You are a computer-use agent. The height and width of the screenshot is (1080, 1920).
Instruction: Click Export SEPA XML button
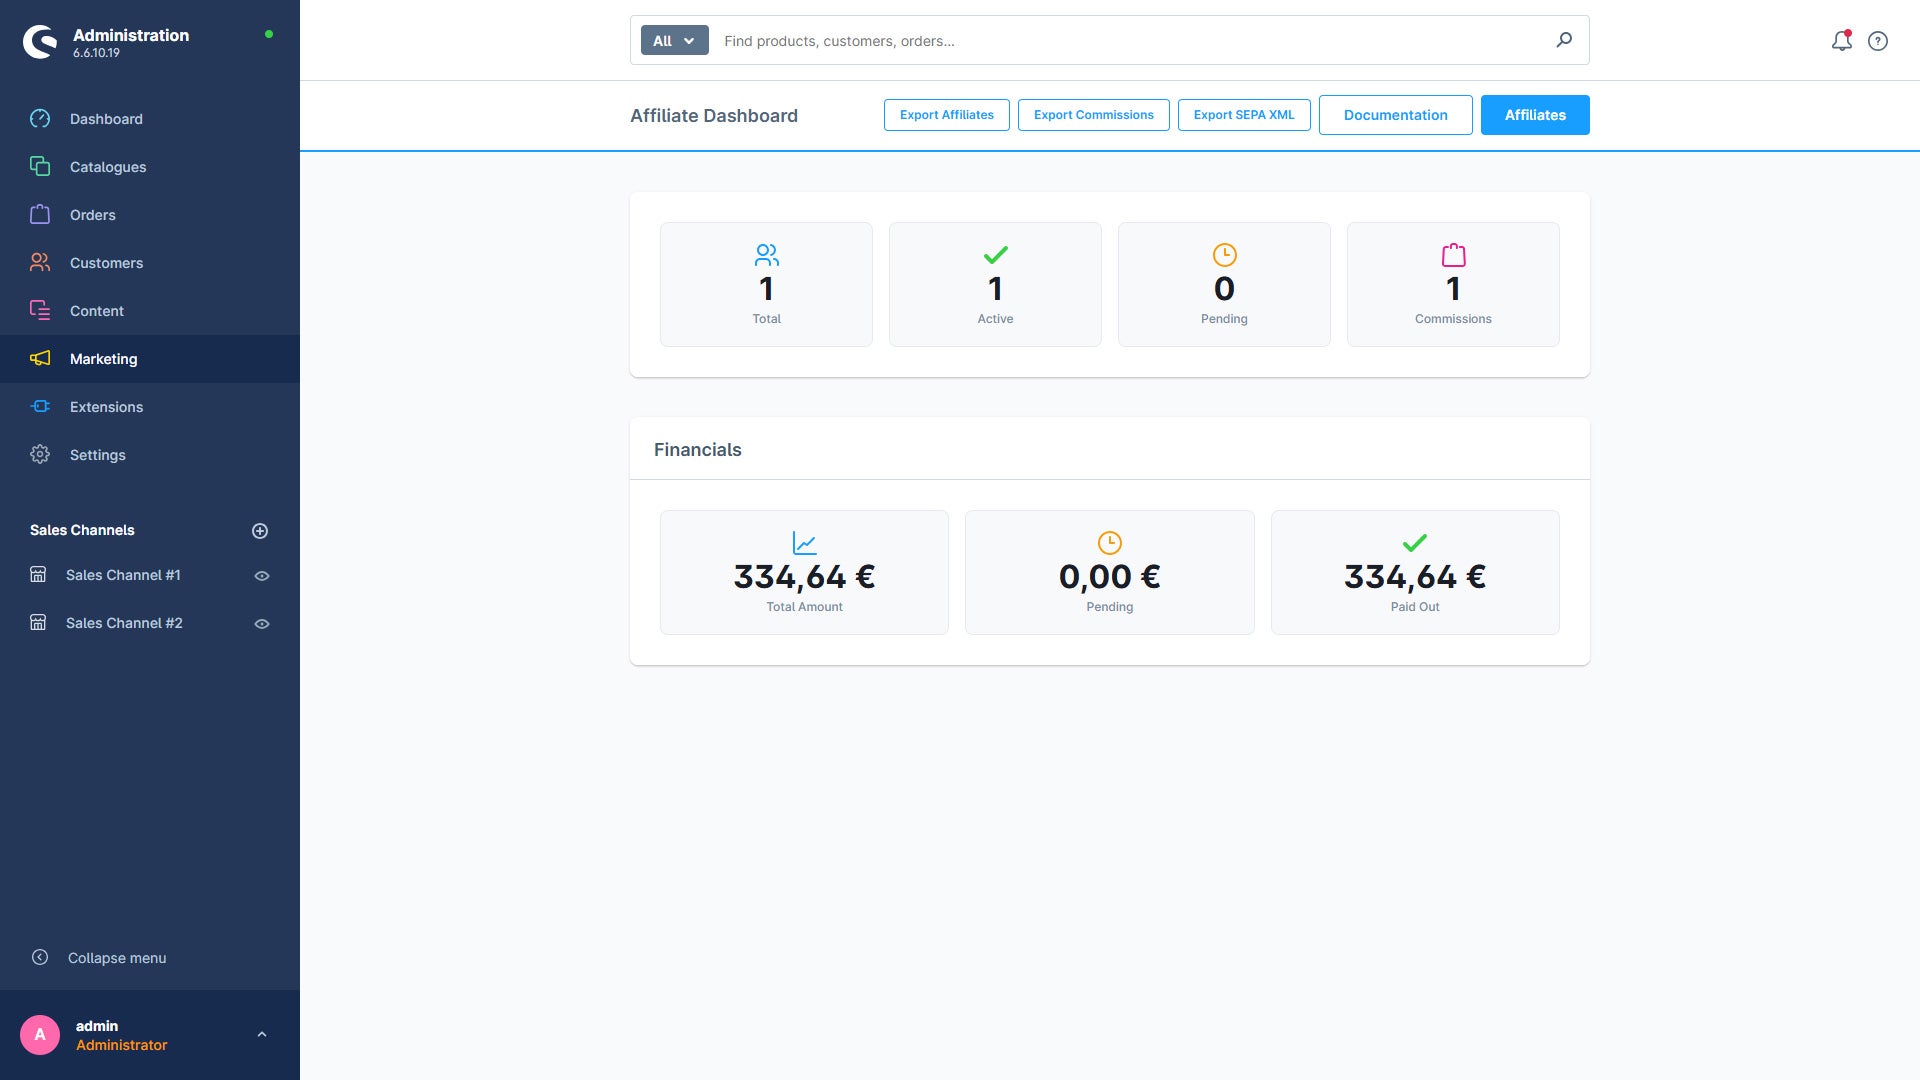pos(1244,115)
